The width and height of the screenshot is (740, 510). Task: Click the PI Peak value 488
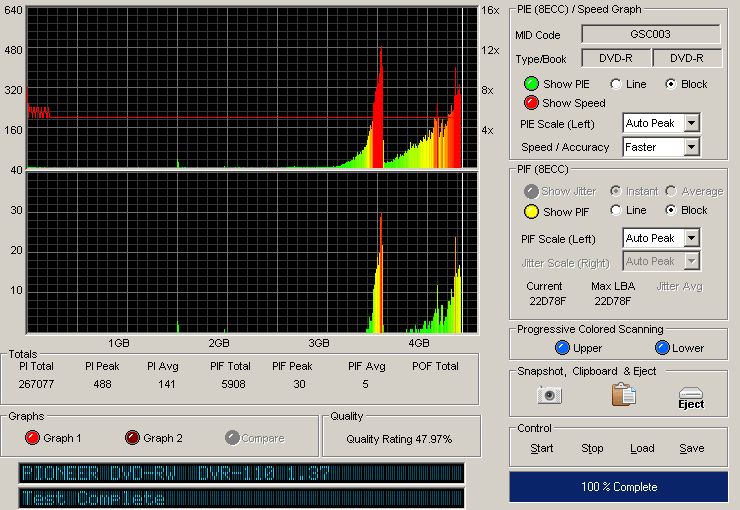point(102,384)
